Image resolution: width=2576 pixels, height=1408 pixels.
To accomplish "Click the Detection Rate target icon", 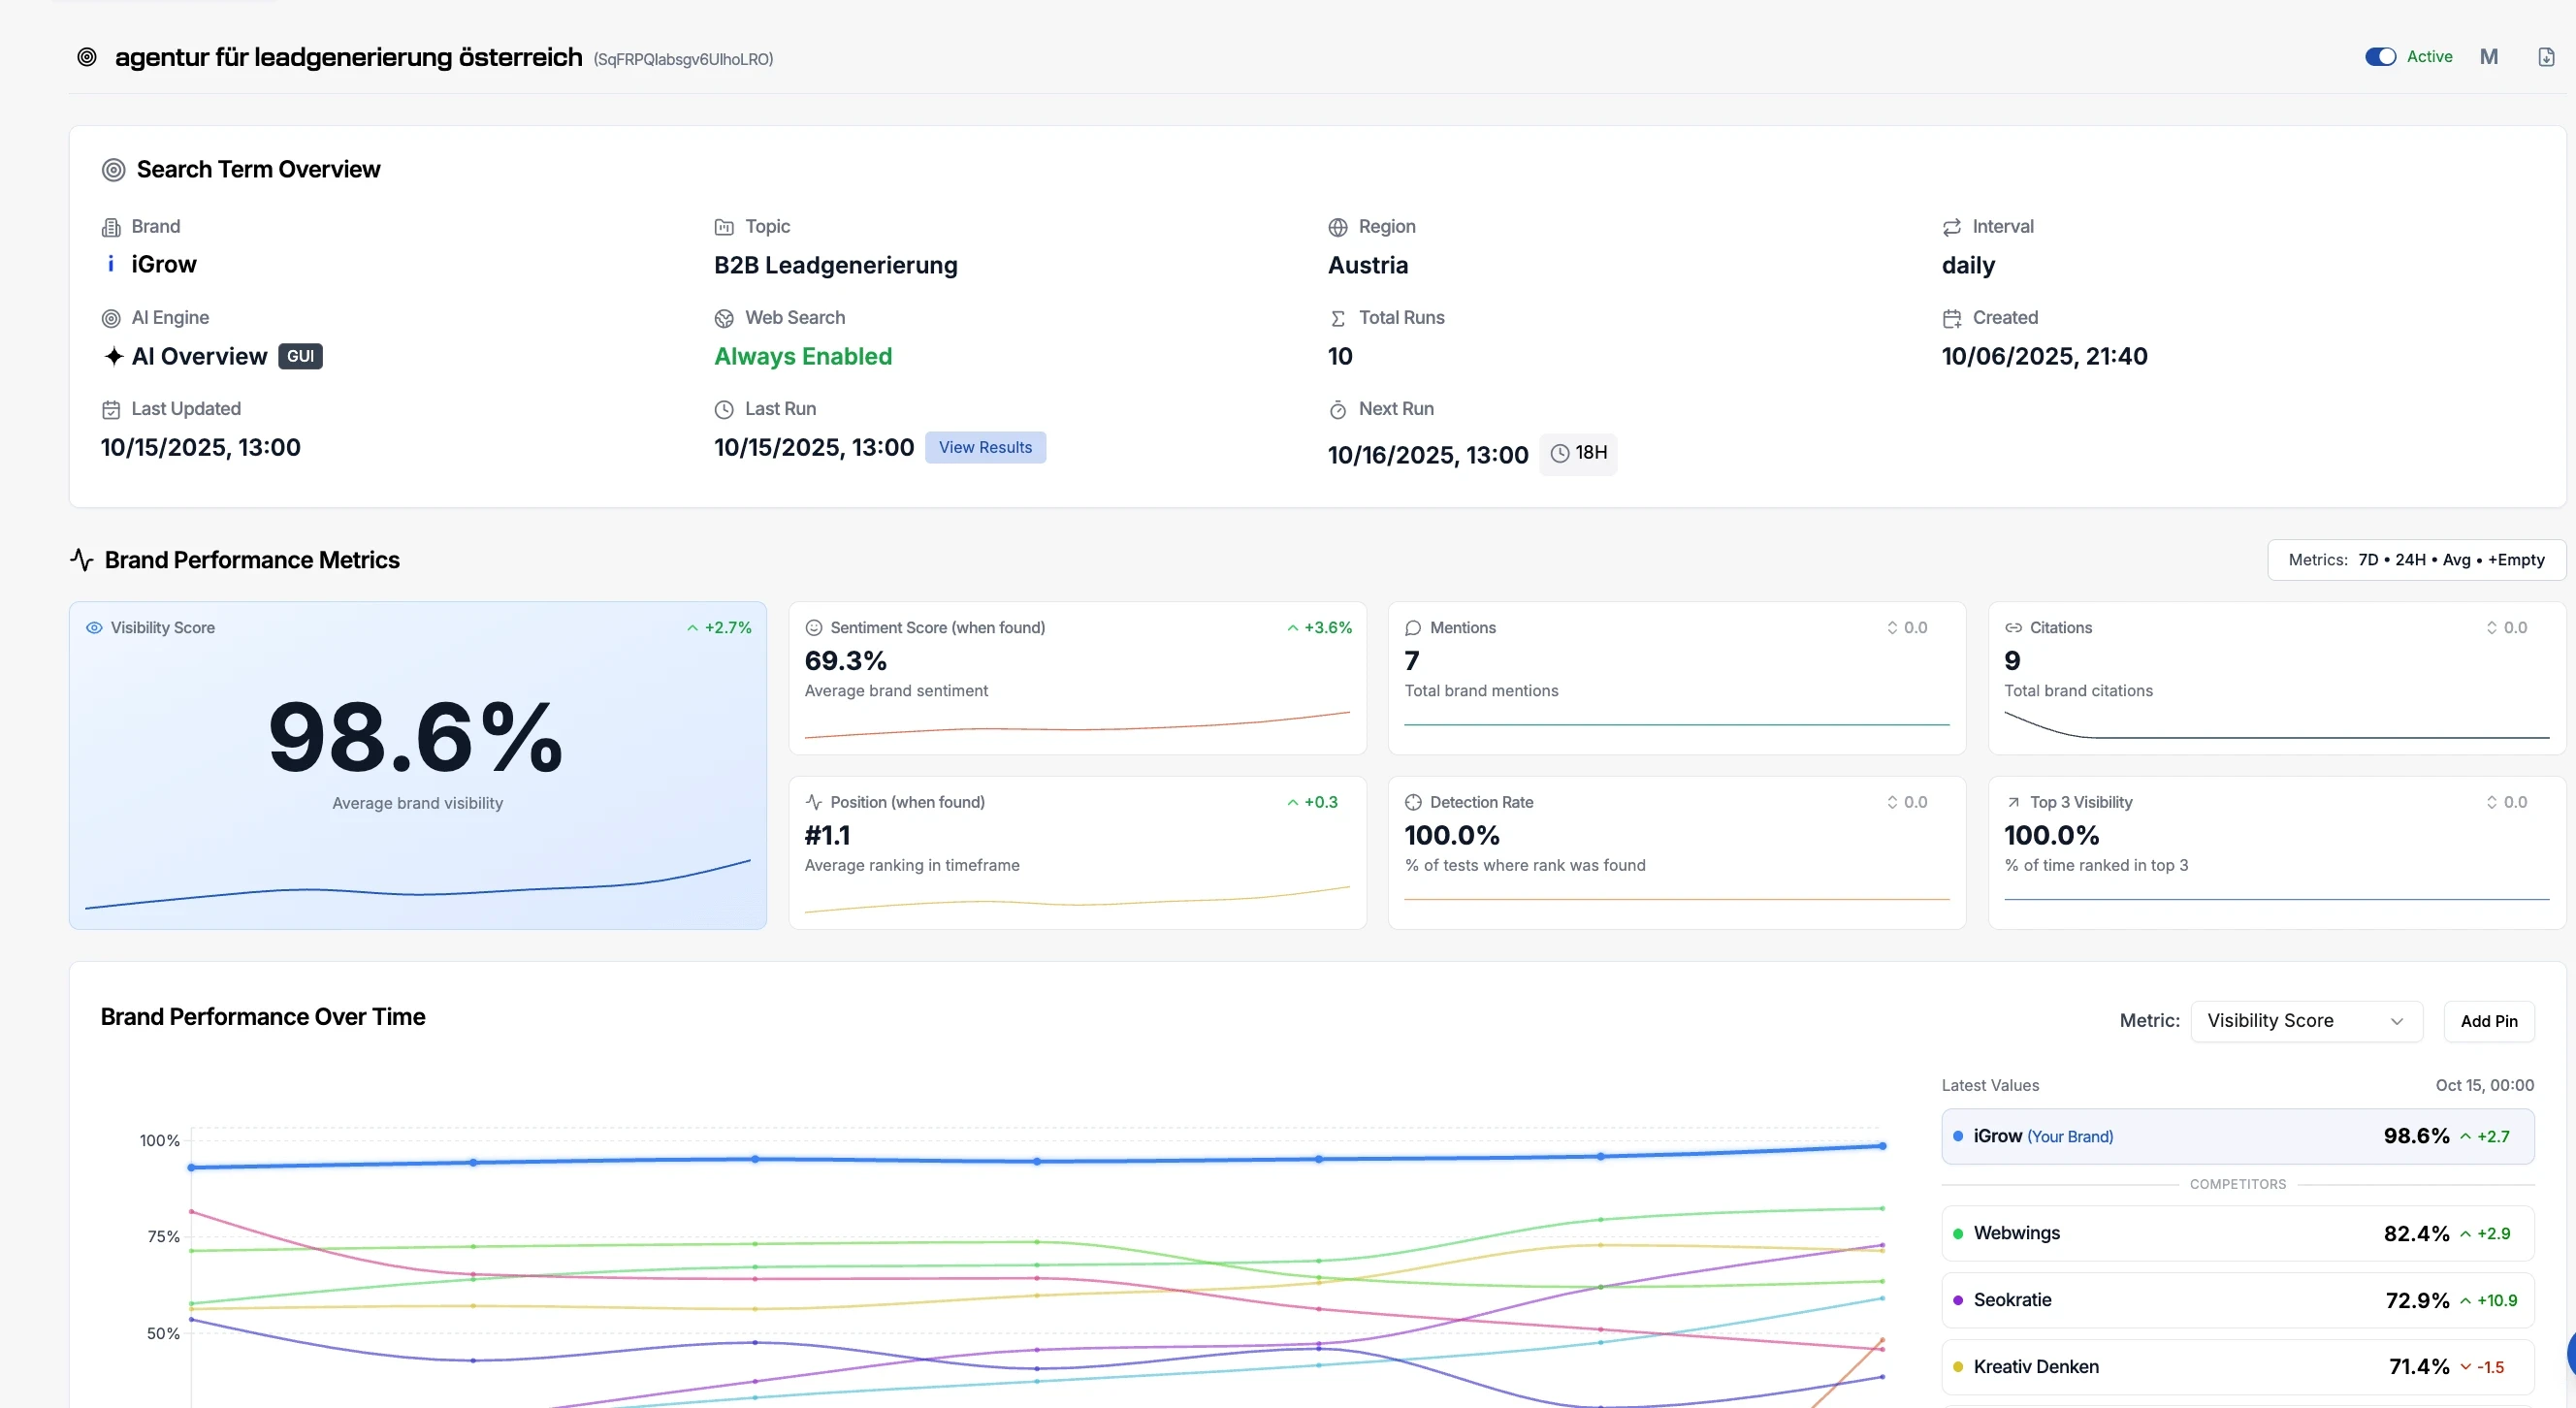I will point(1413,801).
